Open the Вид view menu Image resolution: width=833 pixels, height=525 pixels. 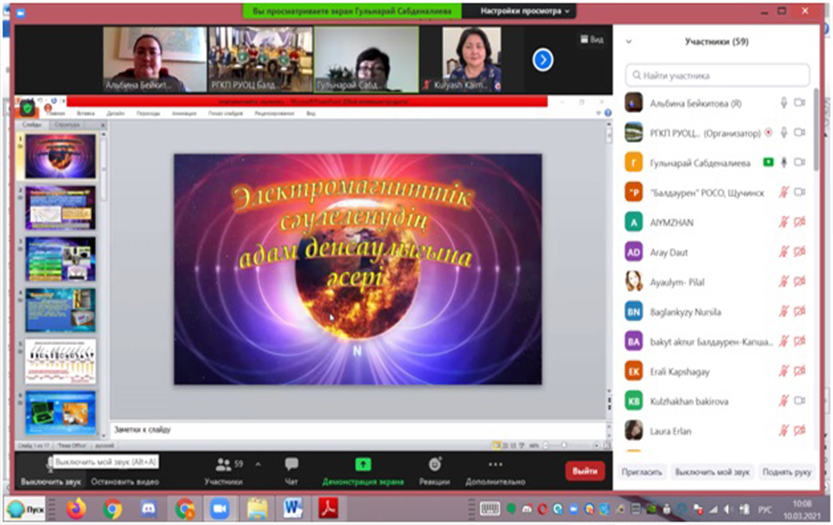[592, 39]
